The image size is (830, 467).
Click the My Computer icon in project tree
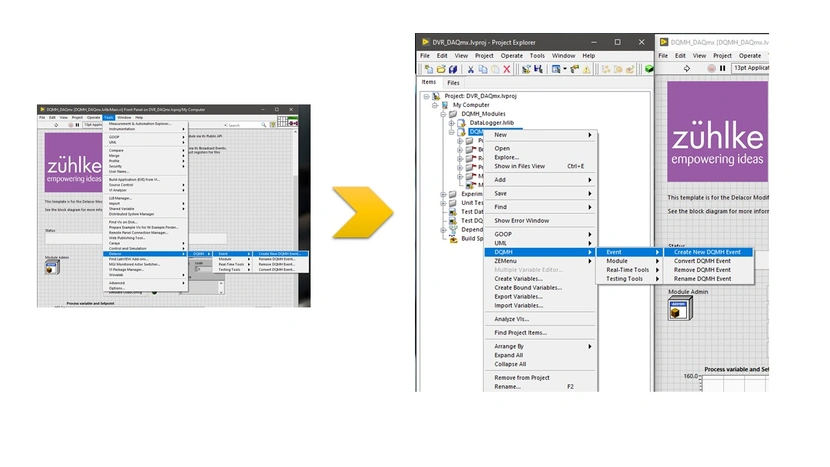pyautogui.click(x=445, y=105)
